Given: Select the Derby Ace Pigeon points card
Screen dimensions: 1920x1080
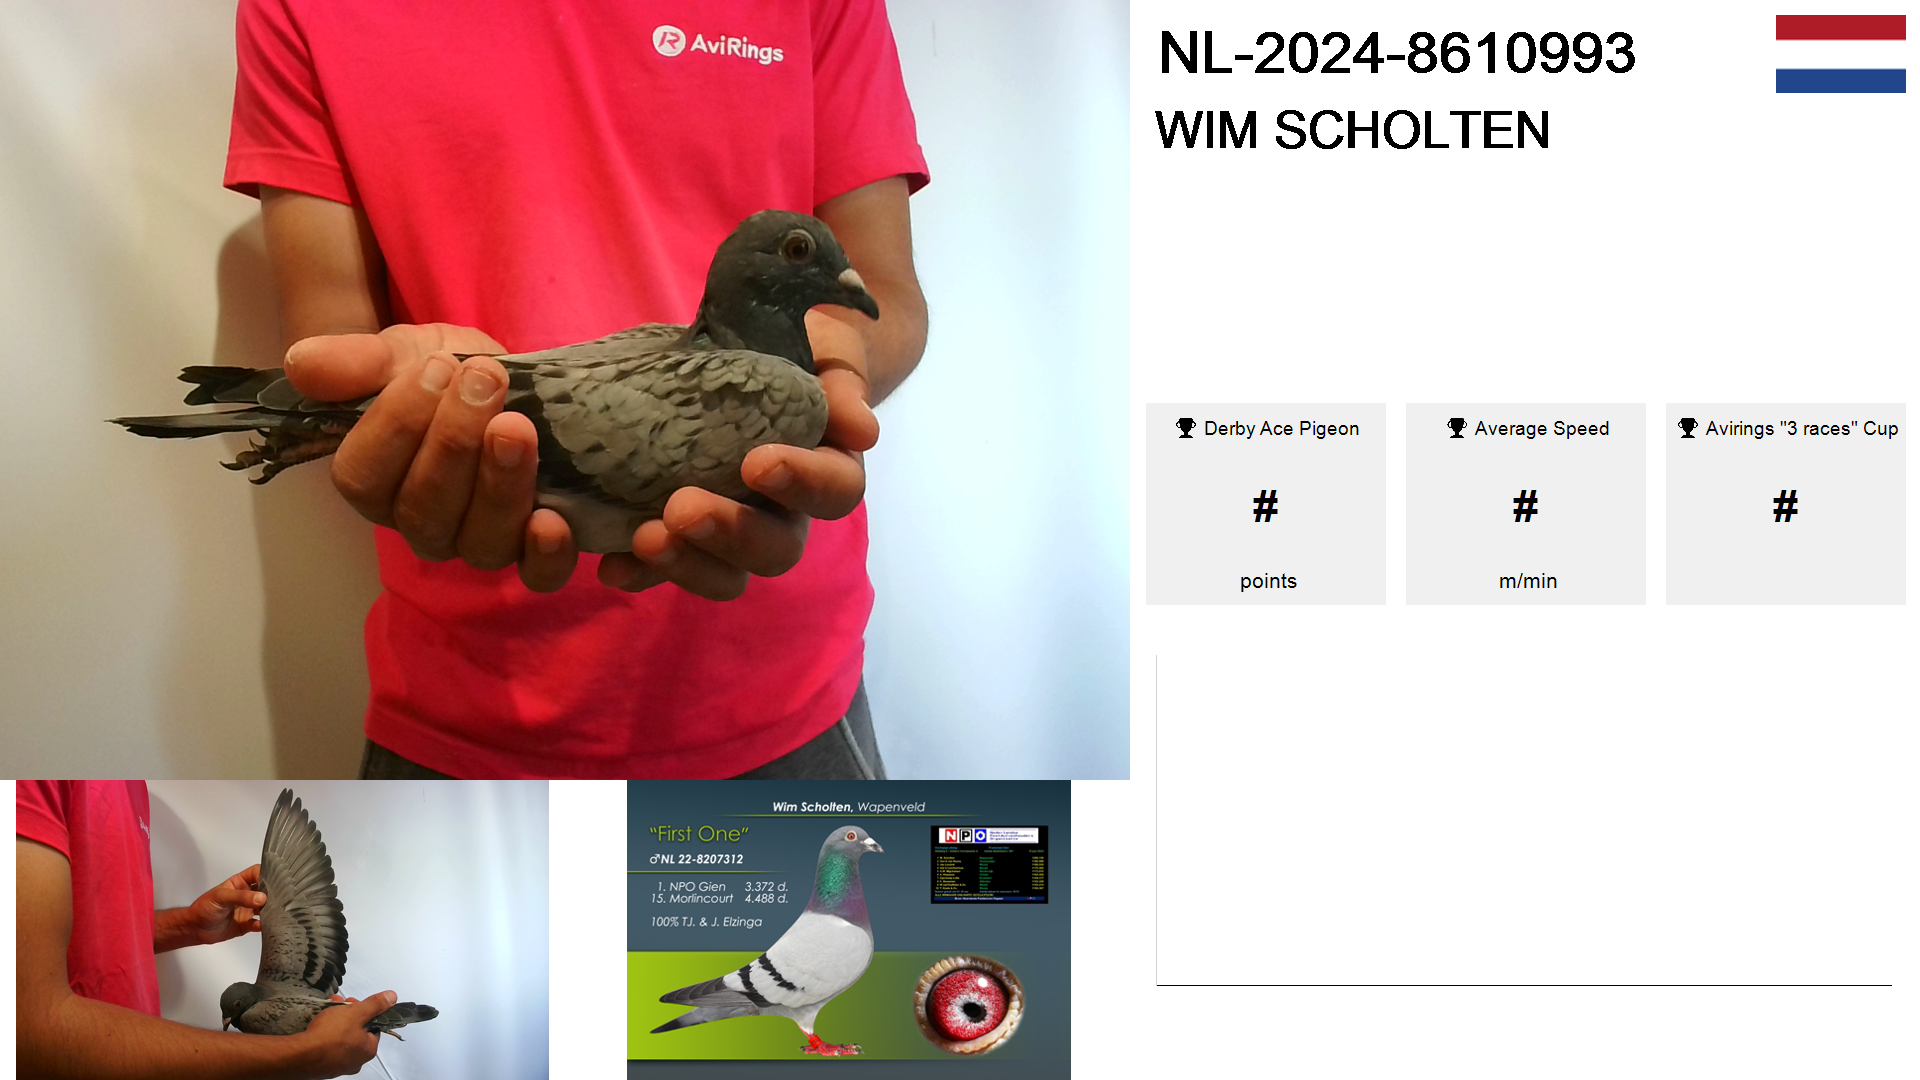Looking at the screenshot, I should tap(1266, 504).
